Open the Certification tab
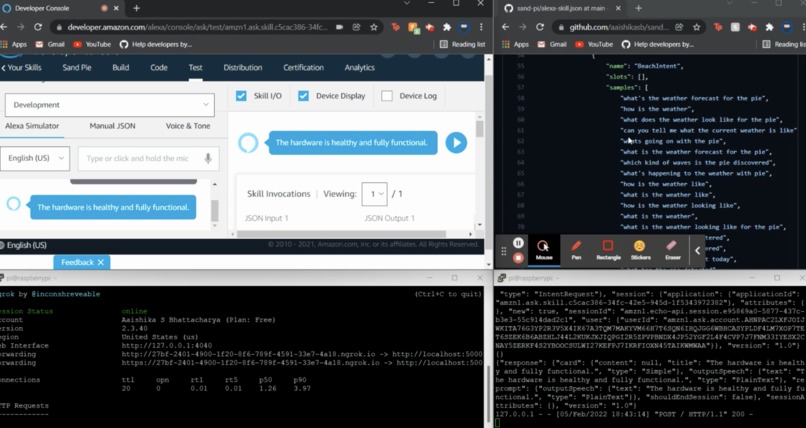The image size is (806, 428). 303,67
